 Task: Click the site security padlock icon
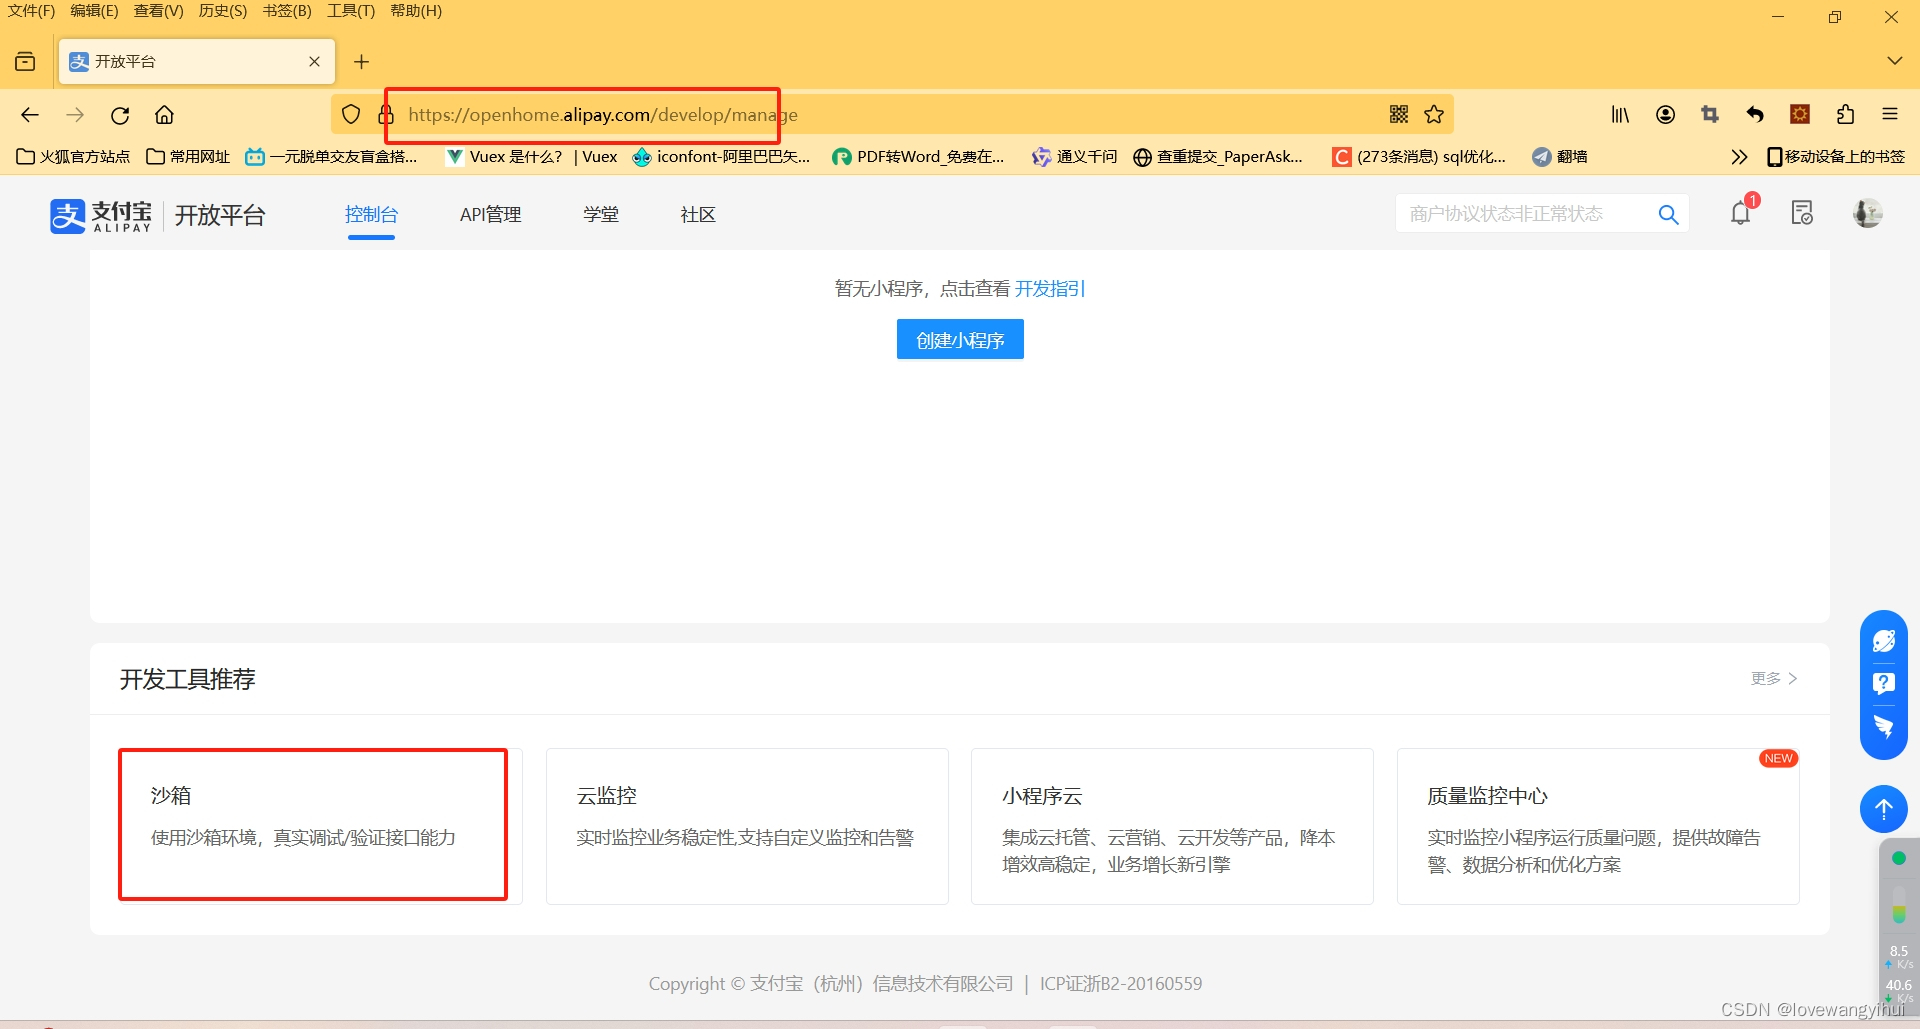386,114
